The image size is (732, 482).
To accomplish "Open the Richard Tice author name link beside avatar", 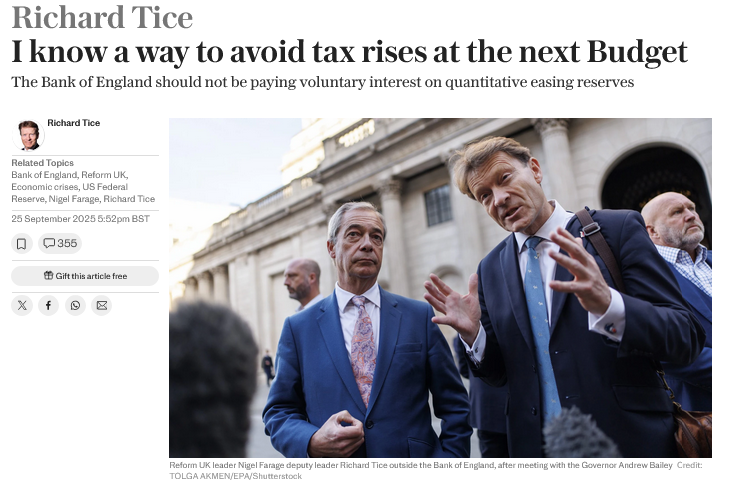I will 73,123.
